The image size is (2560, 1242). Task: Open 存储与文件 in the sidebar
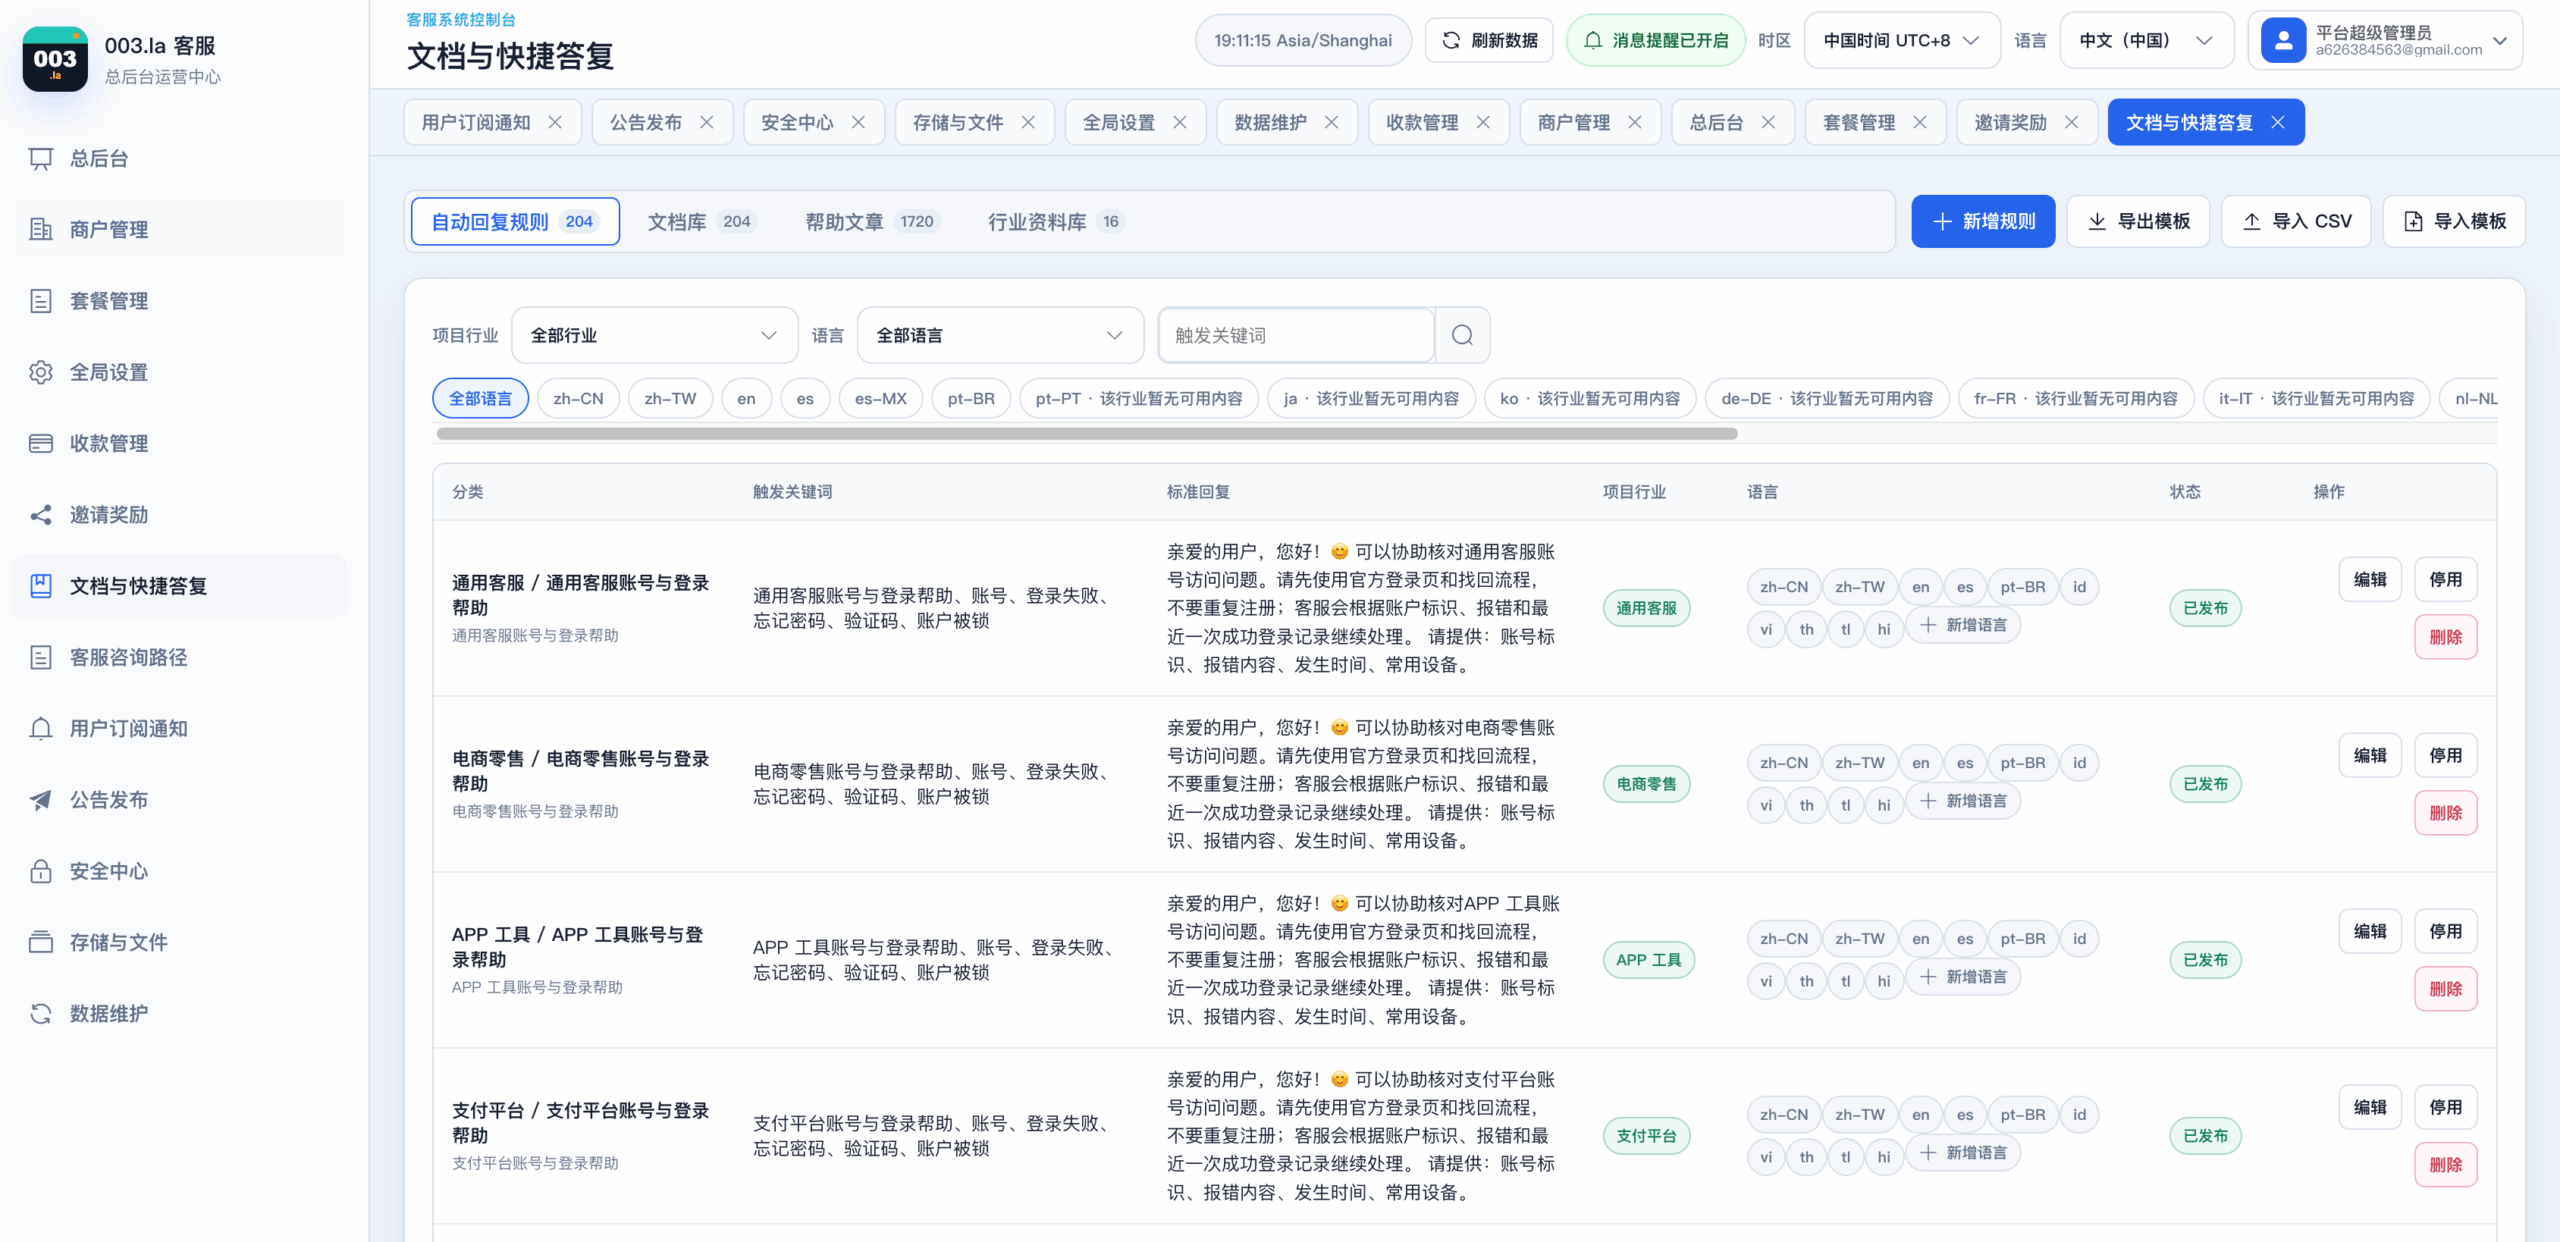[180, 942]
